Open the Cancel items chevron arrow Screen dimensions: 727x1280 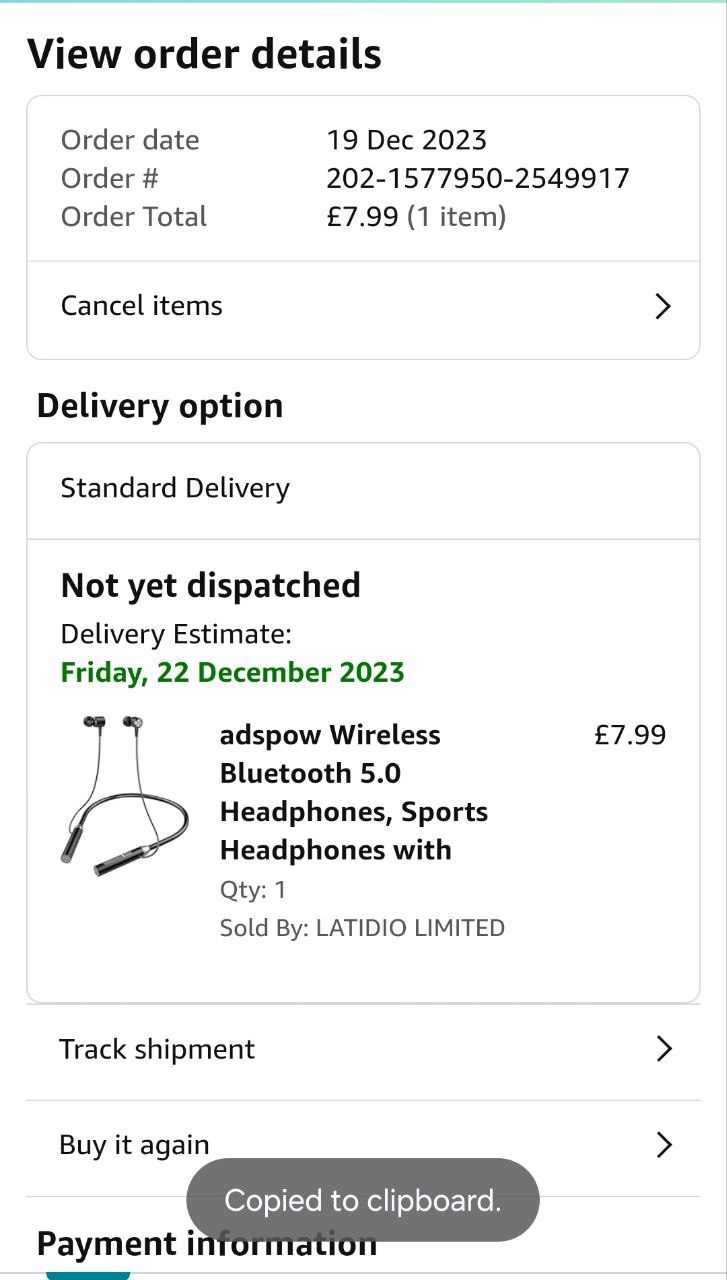662,306
